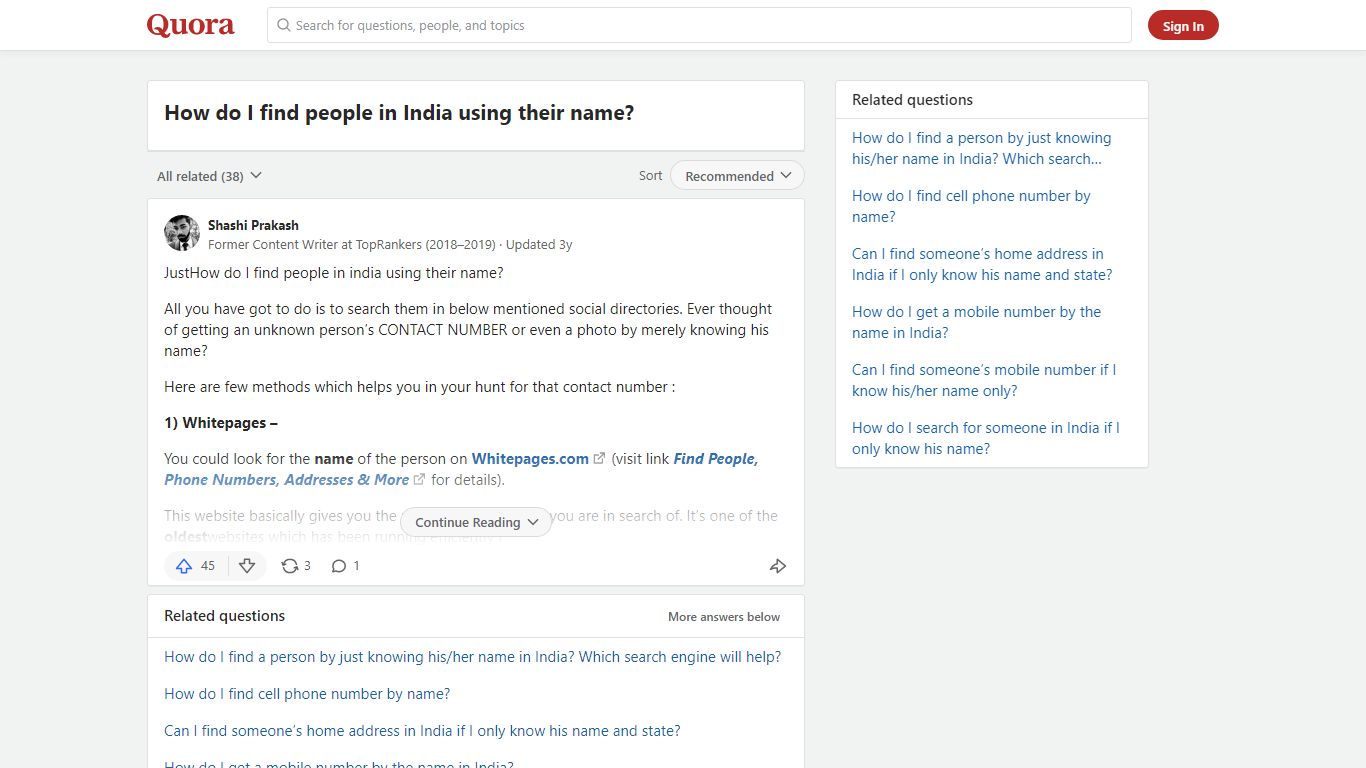Visit the Whitepages.com link
This screenshot has height=768, width=1366.
click(x=530, y=459)
